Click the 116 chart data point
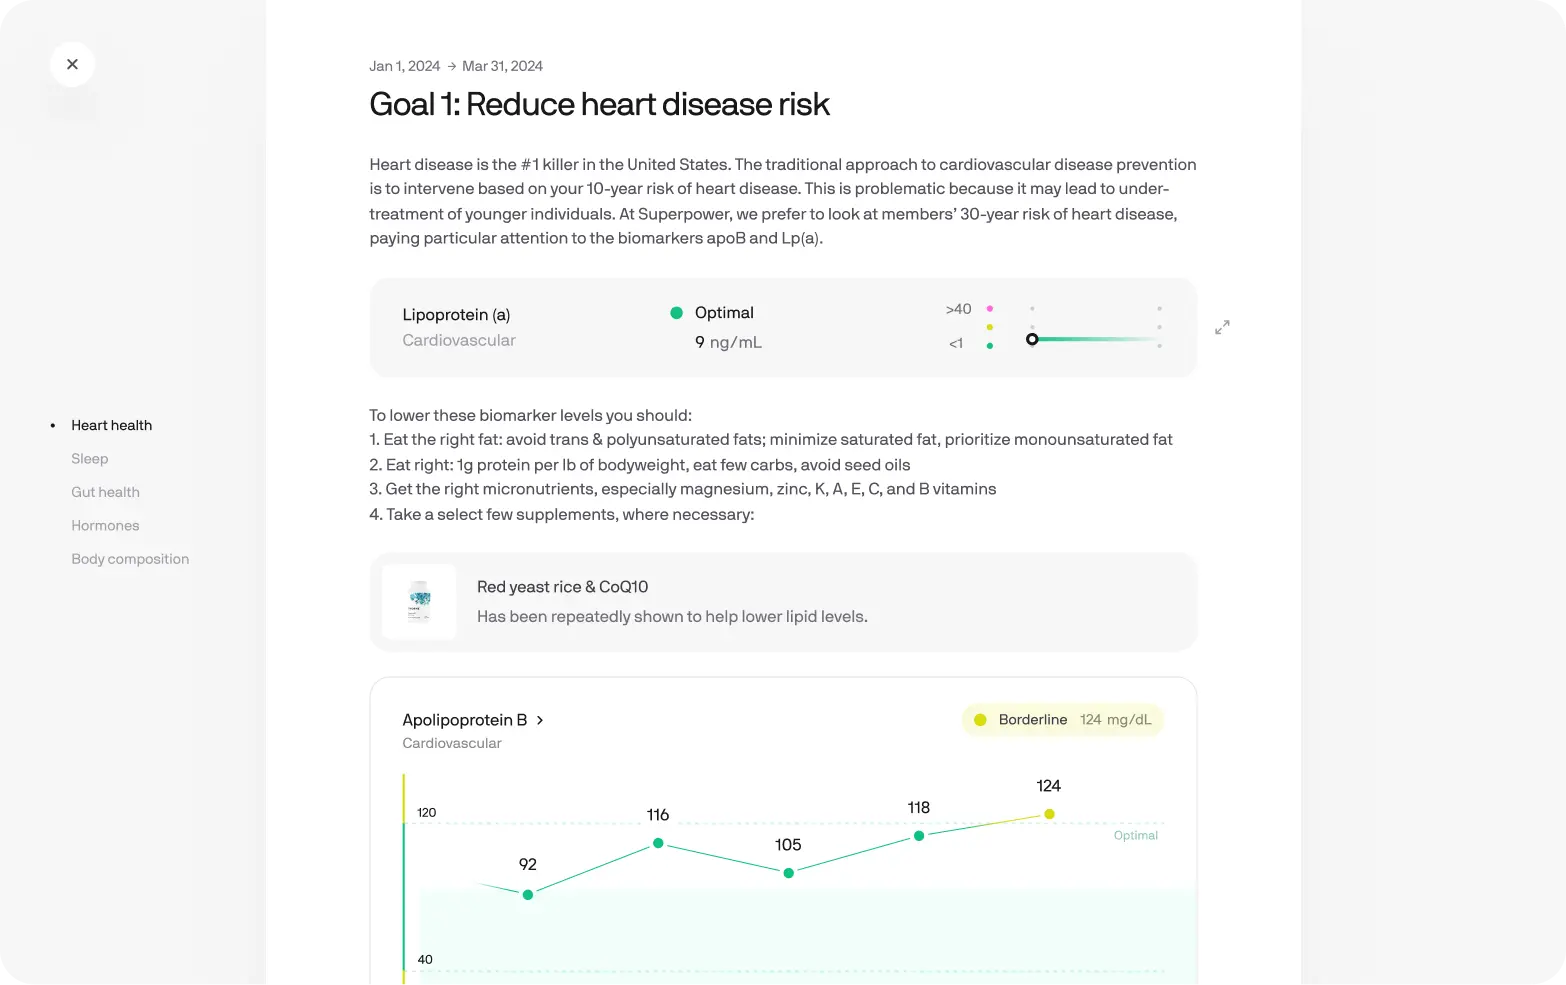 click(x=658, y=843)
